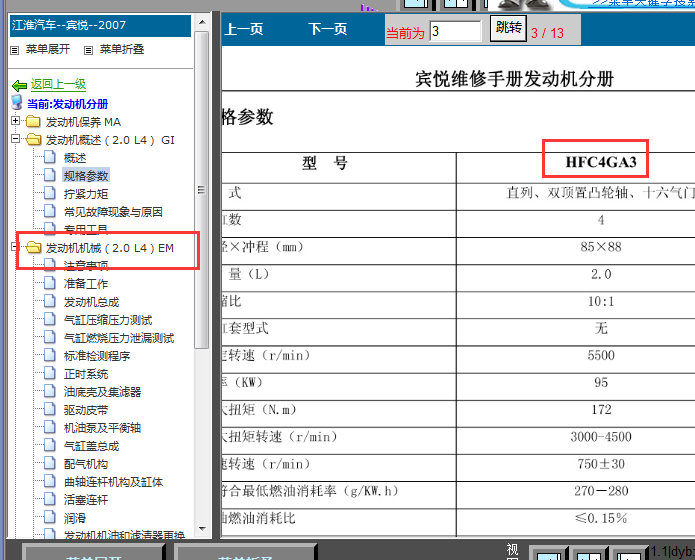695x560 pixels.
Task: Open the 活塞连杆 page
Action: (86, 500)
